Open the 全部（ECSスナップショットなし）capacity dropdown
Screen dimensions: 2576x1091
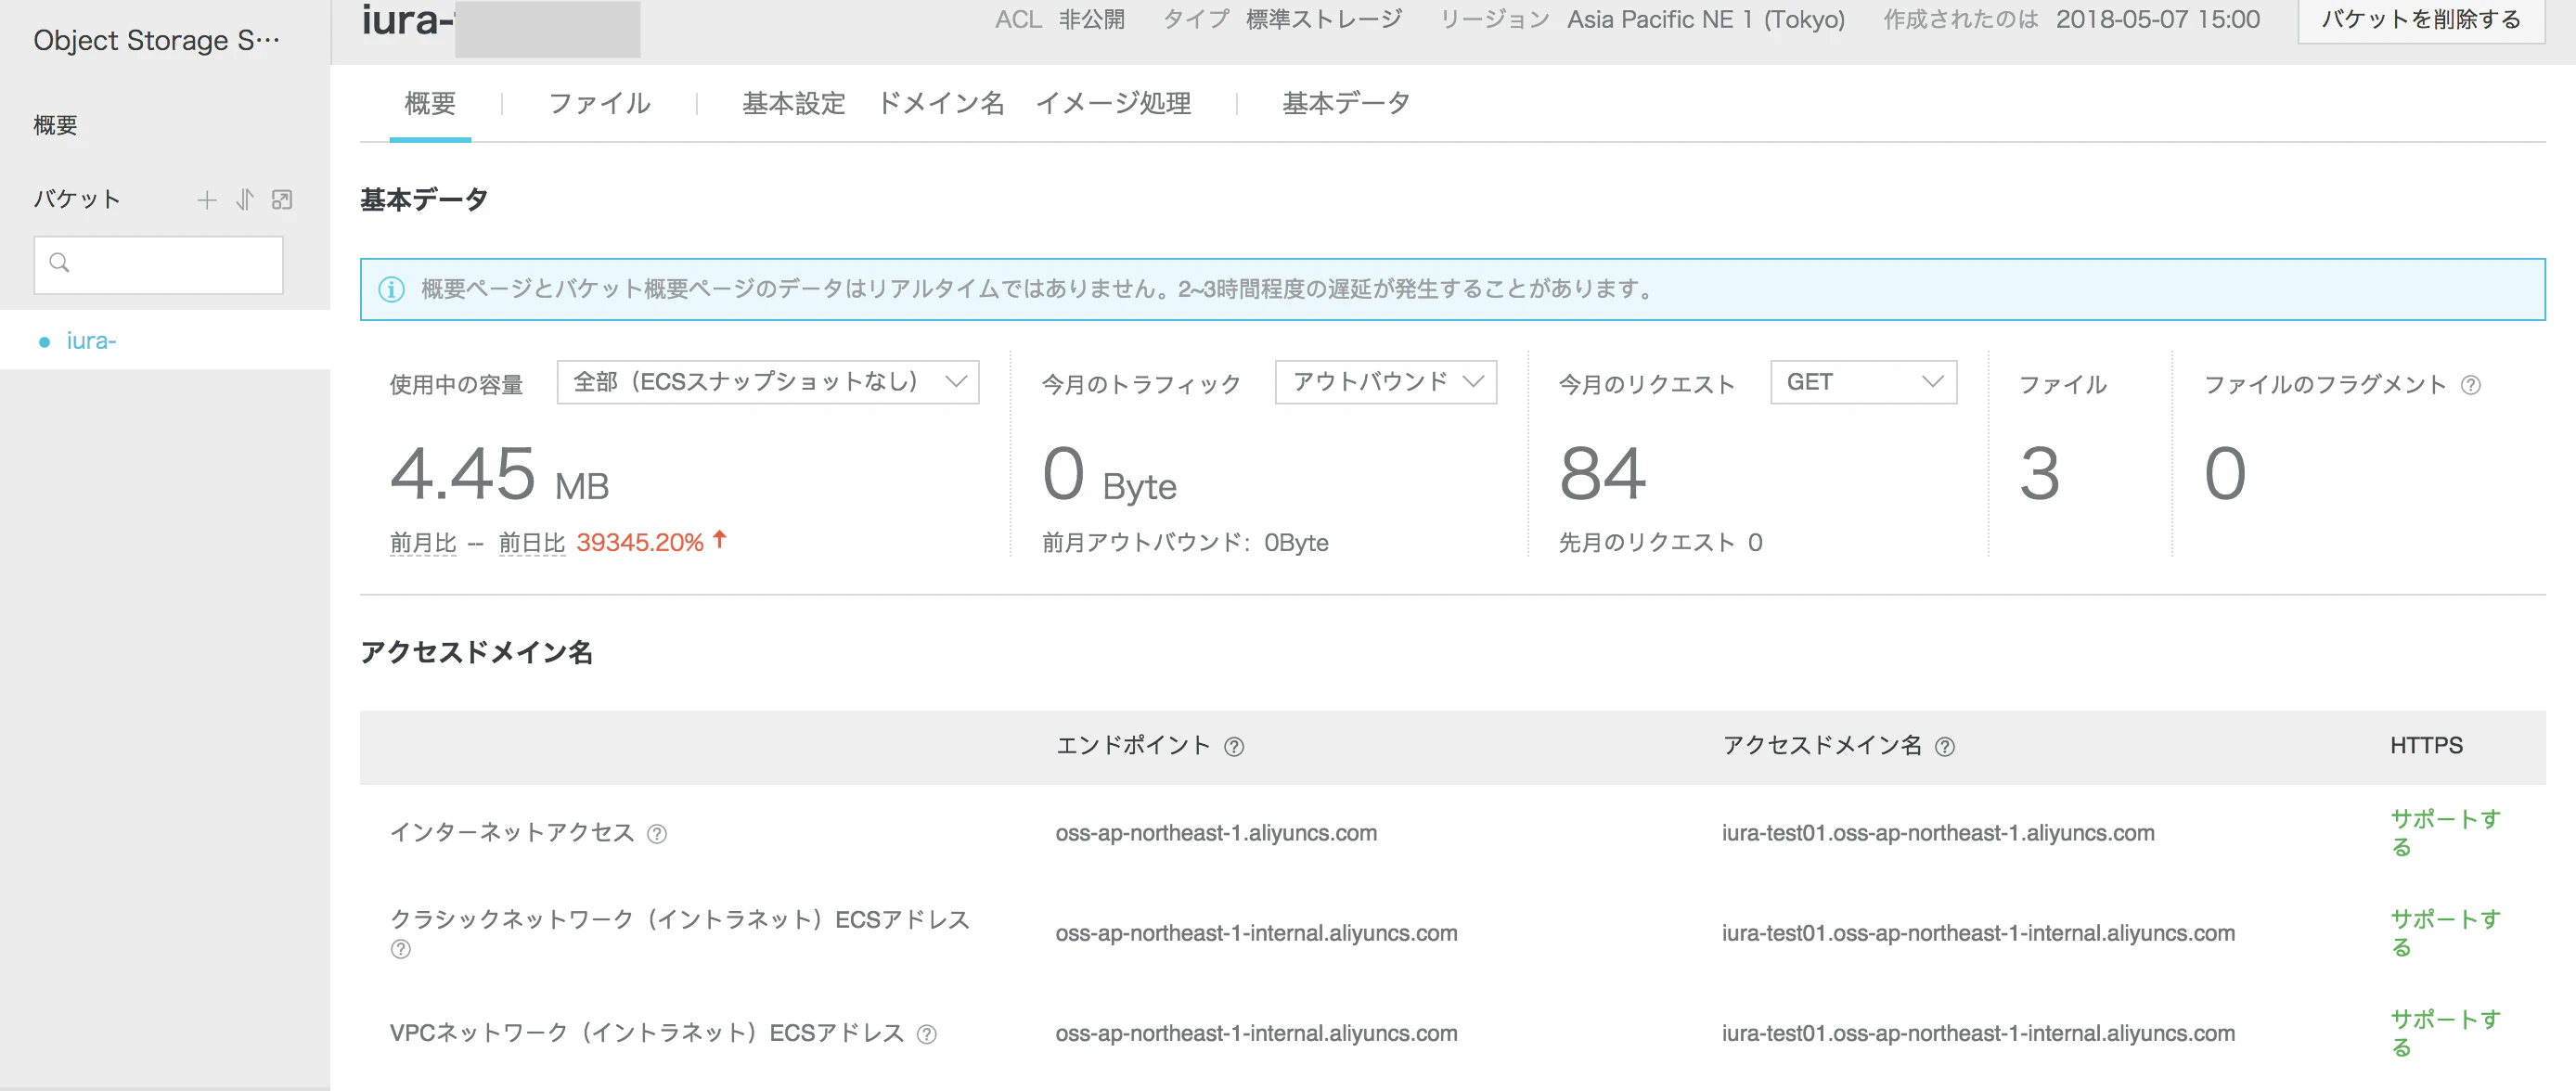coord(768,382)
